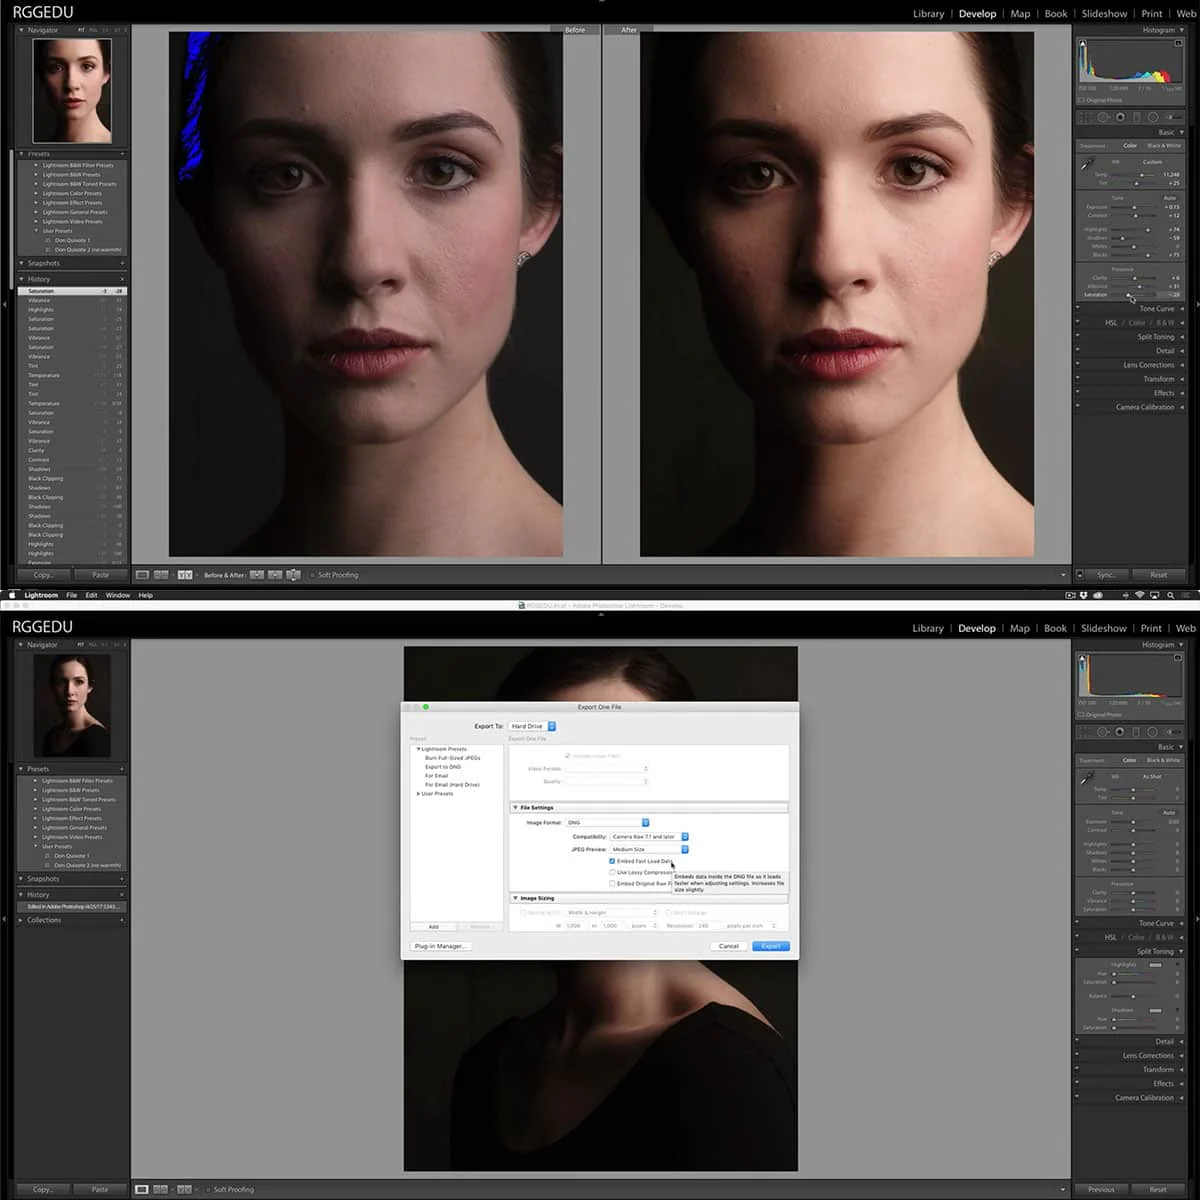The width and height of the screenshot is (1200, 1200).
Task: Open the Window menu in macOS menu bar
Action: [118, 595]
